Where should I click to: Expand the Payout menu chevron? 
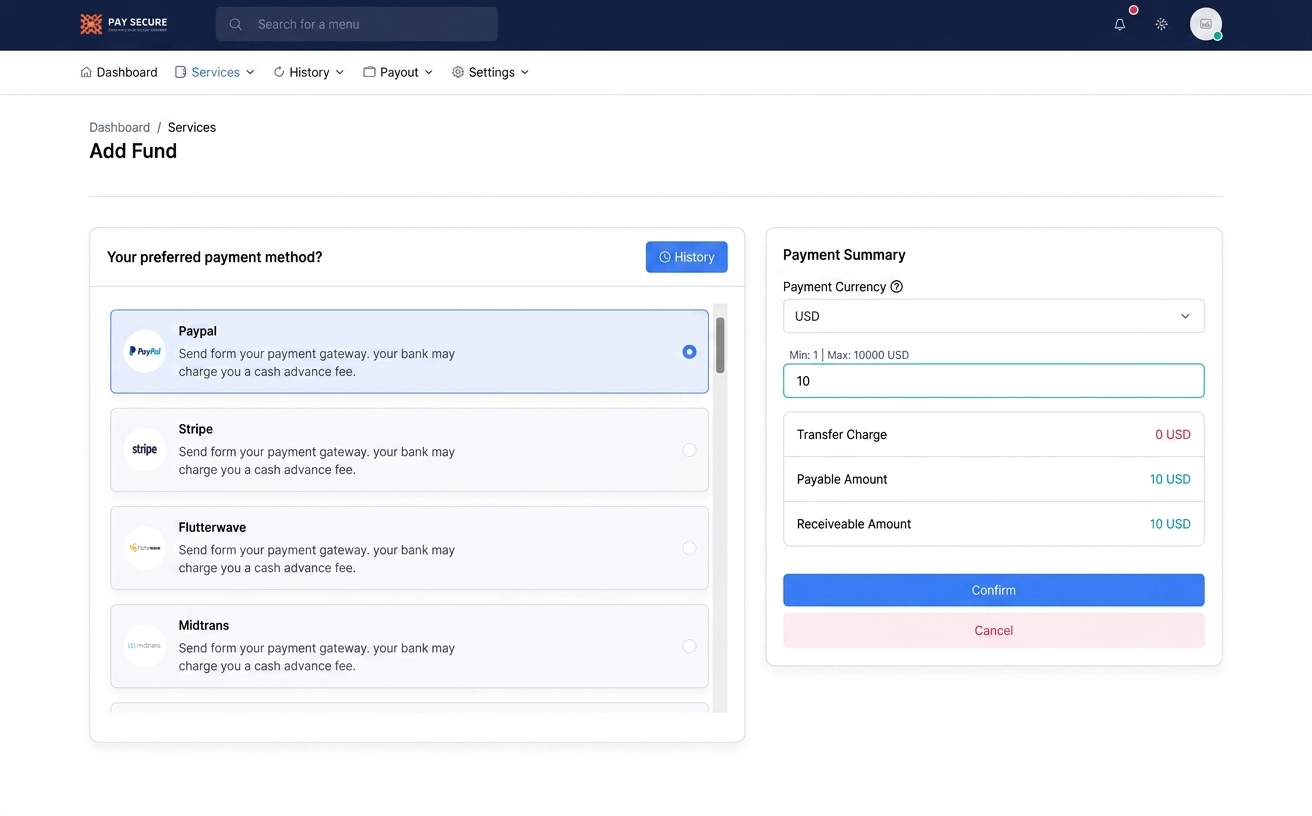pyautogui.click(x=429, y=72)
